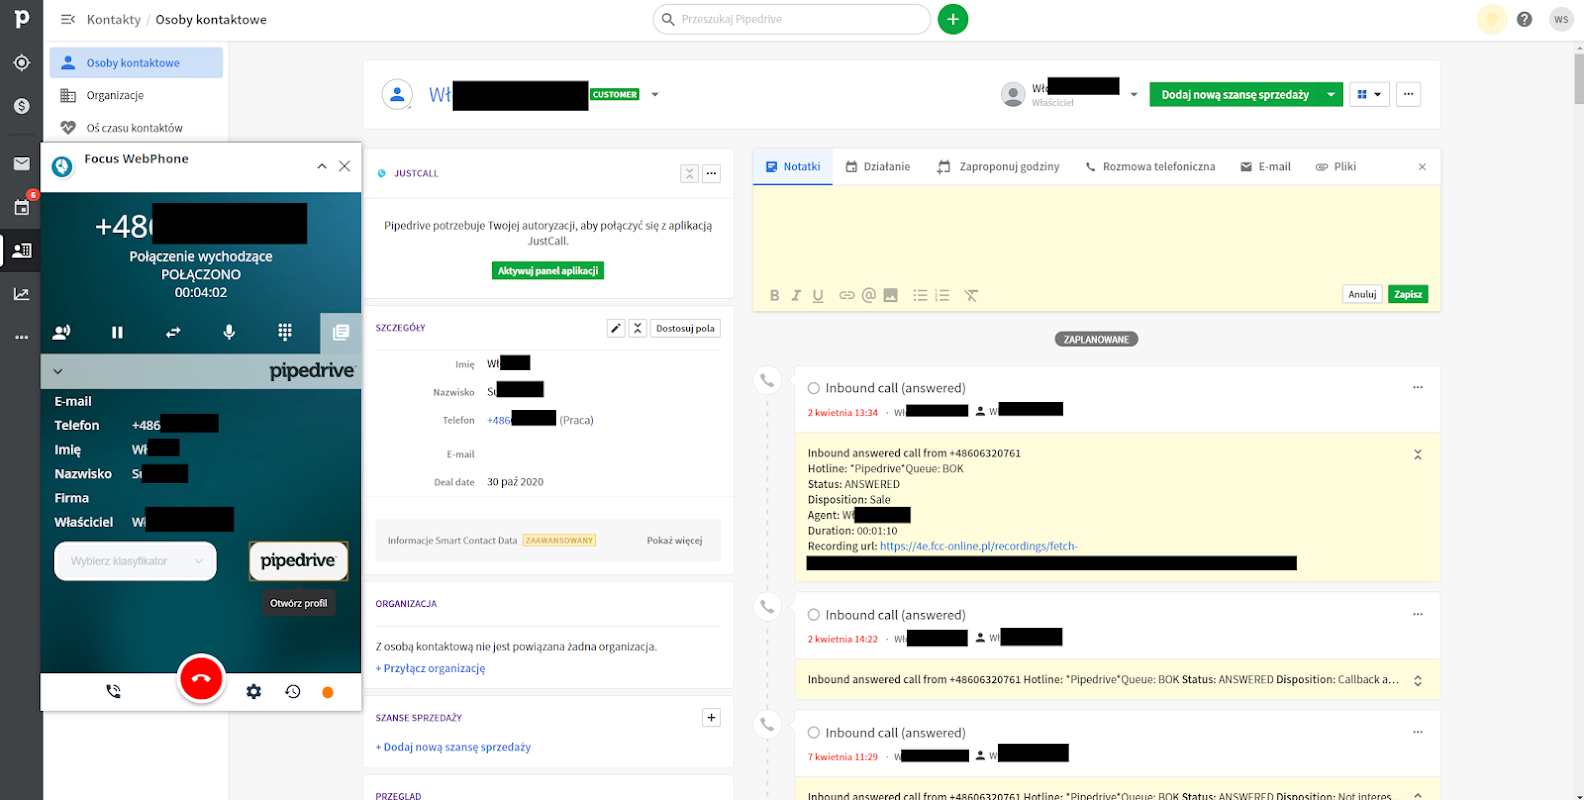The height and width of the screenshot is (800, 1584).
Task: Open the WebPhone dial keypad
Action: 285,332
